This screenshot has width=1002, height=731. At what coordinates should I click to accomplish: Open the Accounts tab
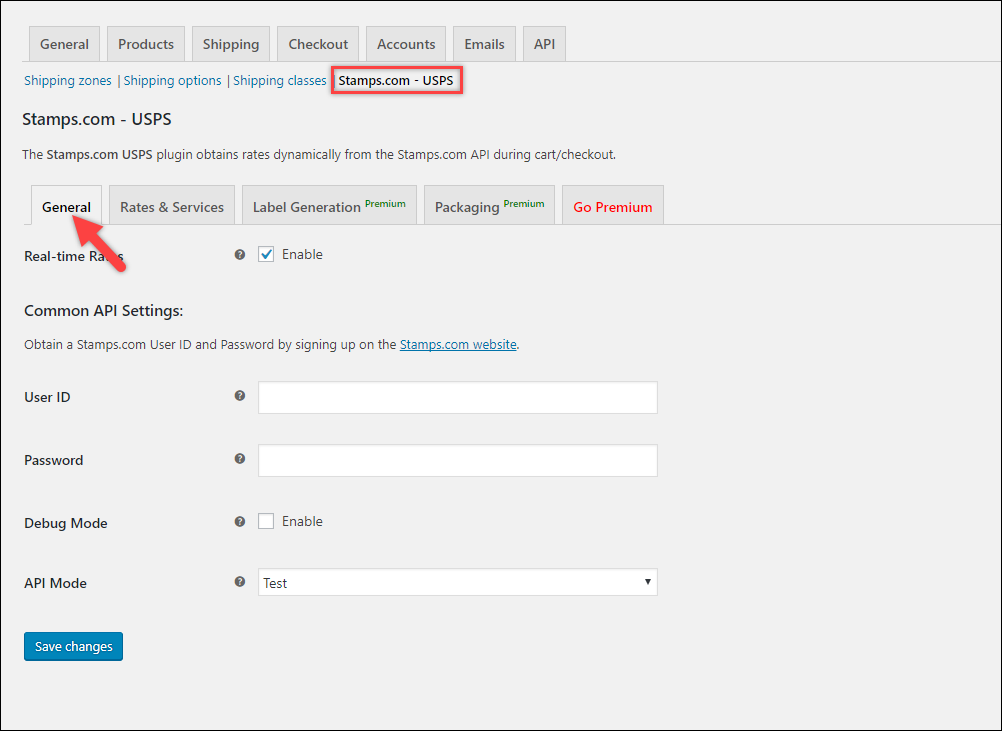tap(406, 44)
